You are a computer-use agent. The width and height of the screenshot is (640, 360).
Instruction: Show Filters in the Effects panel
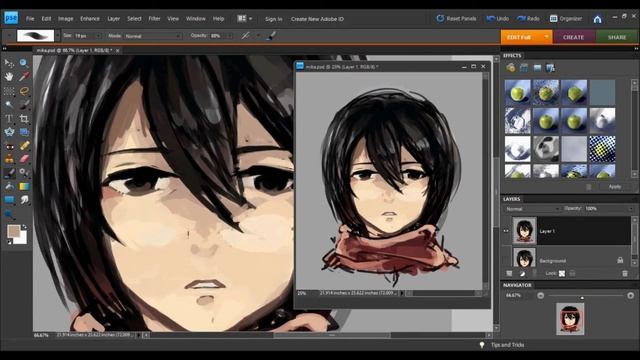pos(510,68)
